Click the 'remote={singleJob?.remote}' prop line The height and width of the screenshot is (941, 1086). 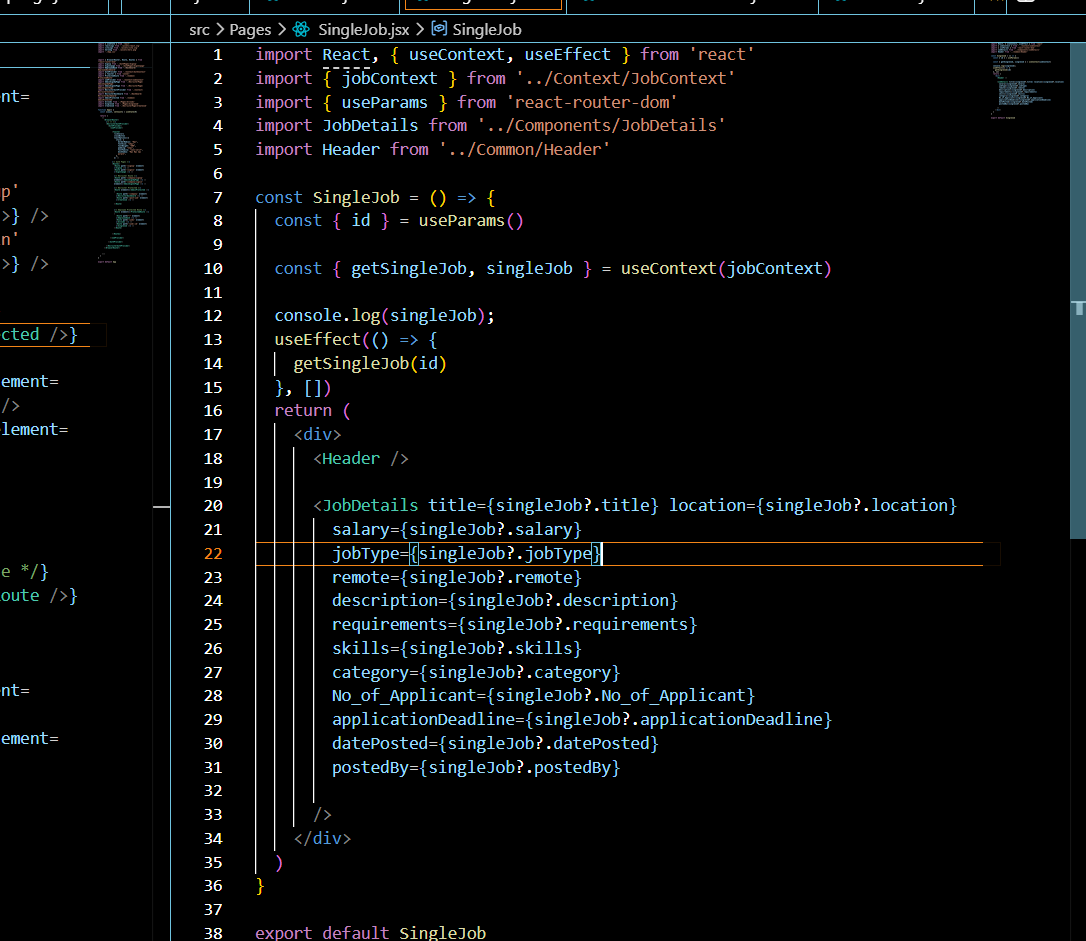456,577
